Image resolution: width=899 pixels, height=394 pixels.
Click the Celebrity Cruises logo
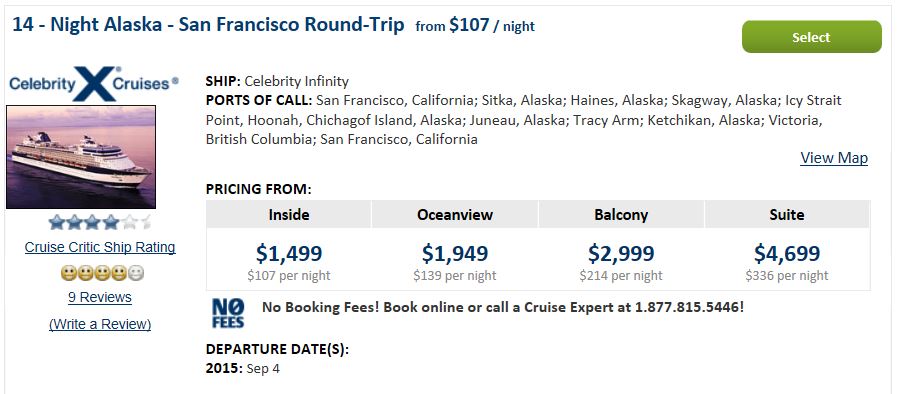pyautogui.click(x=93, y=83)
